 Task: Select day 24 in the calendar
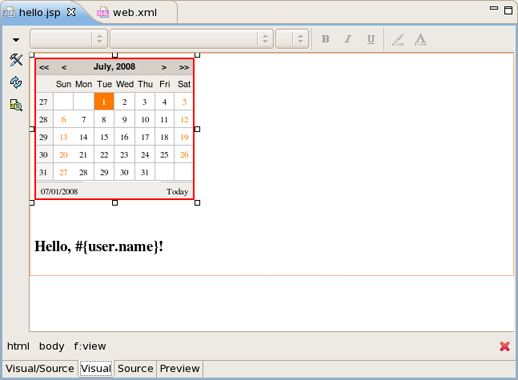[x=145, y=155]
